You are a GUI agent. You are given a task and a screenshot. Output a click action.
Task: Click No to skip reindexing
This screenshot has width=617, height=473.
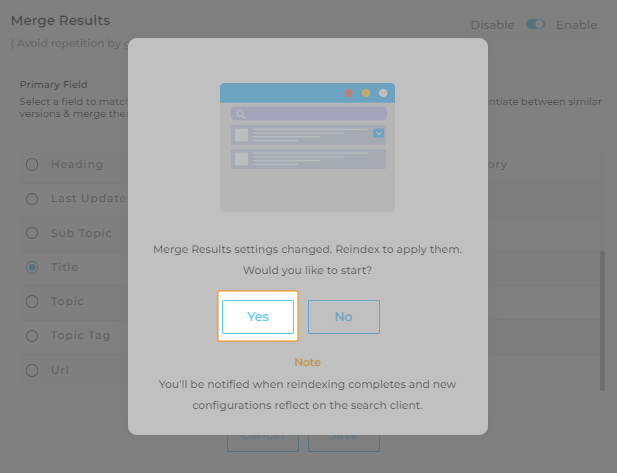(x=344, y=316)
